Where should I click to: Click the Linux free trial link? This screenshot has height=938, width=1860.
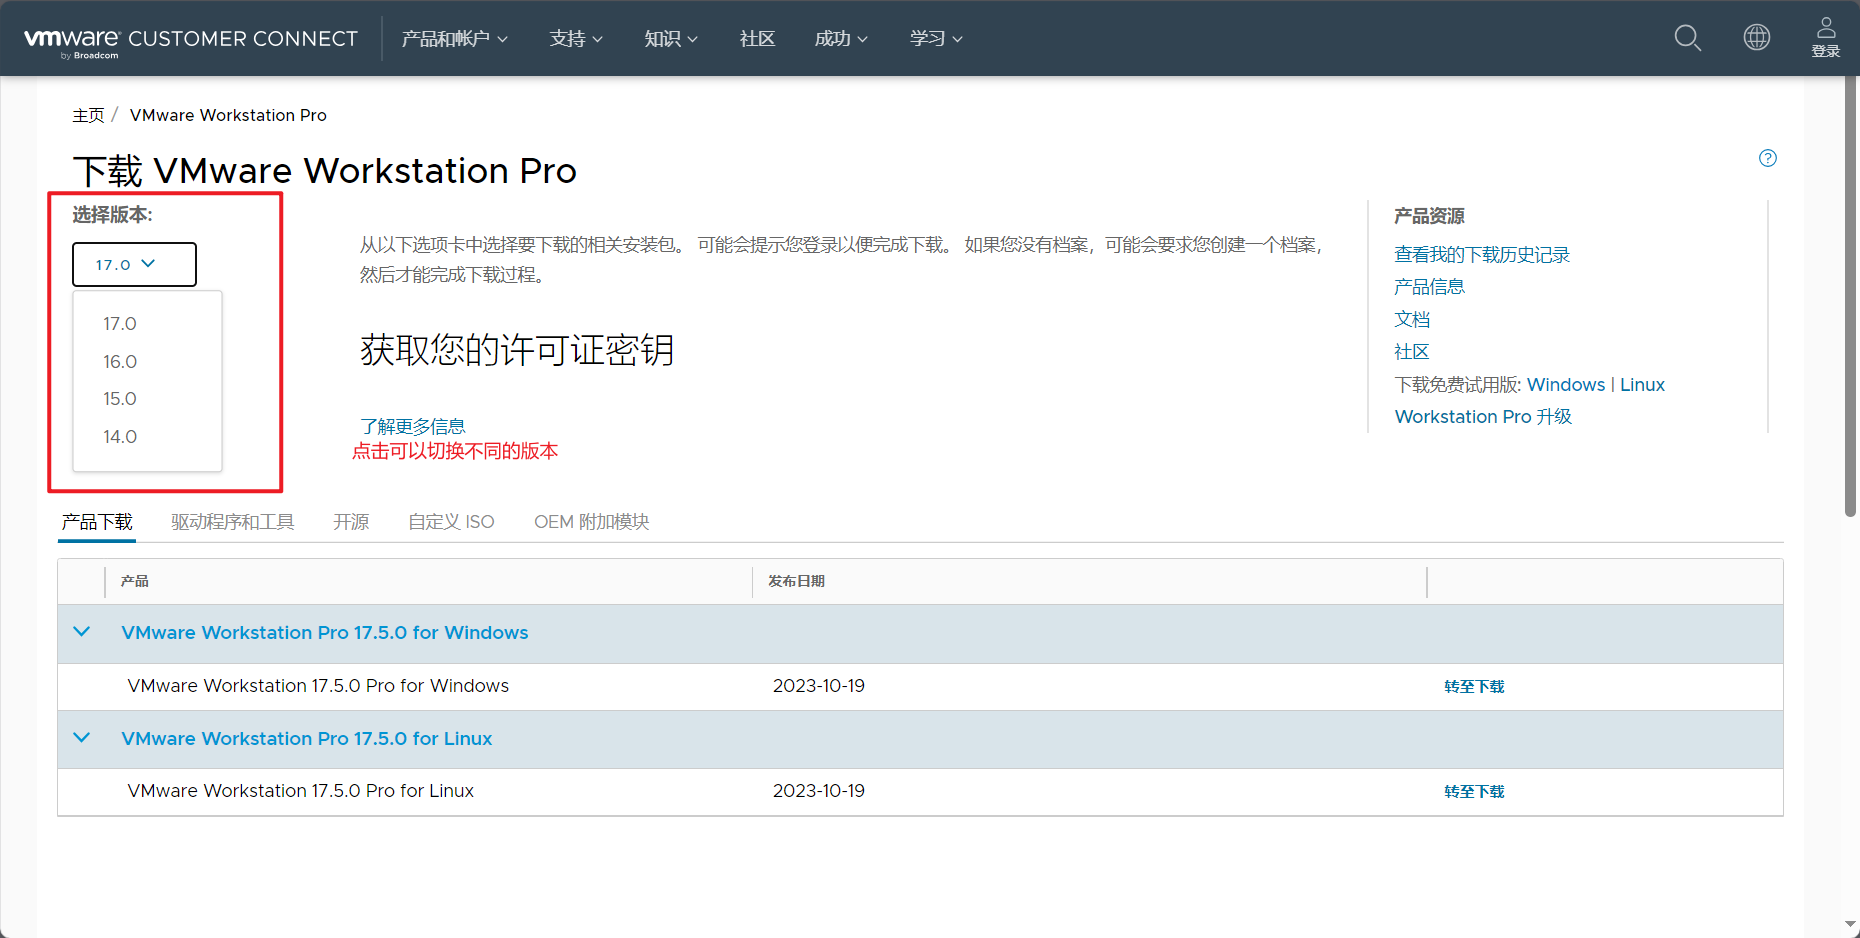point(1642,385)
